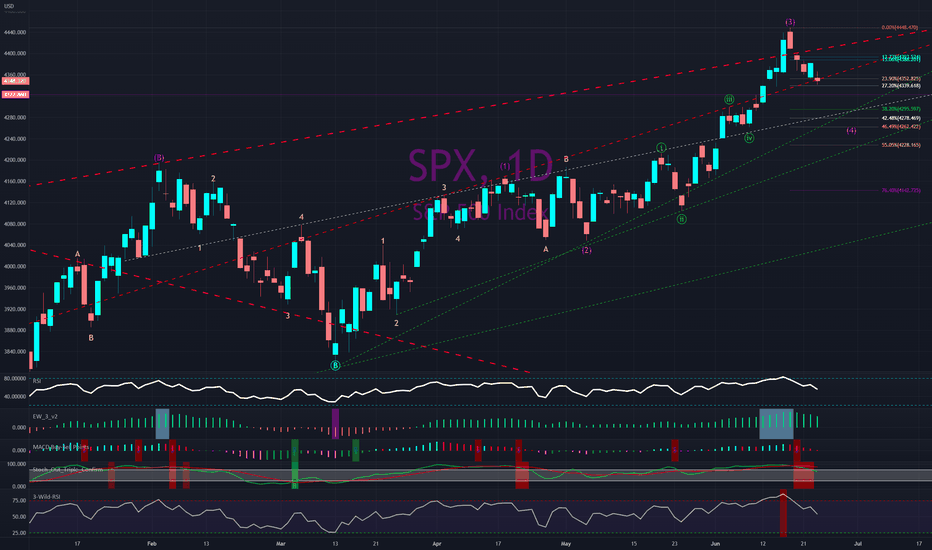This screenshot has width=932, height=550.
Task: Click the 80.00000 RSI scale label
Action: pyautogui.click(x=15, y=378)
